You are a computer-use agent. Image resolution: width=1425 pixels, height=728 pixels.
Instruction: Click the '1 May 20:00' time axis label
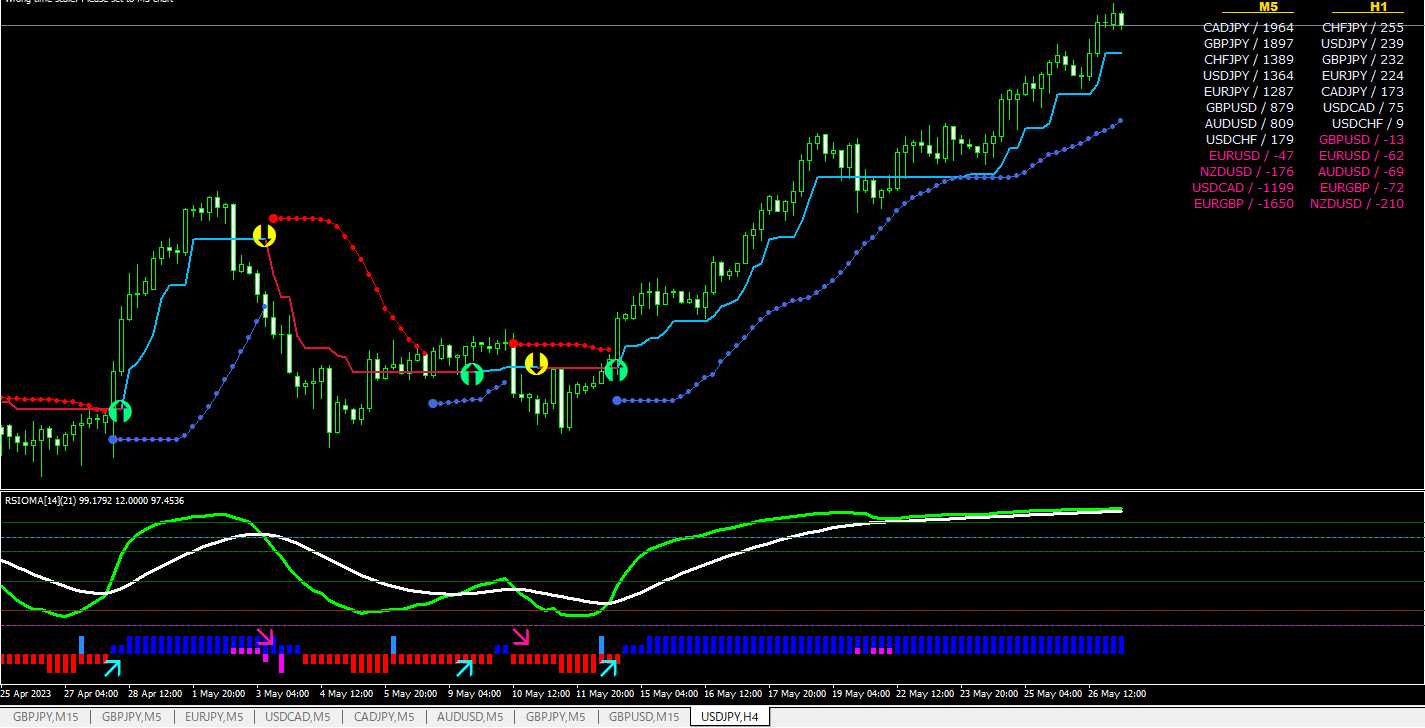point(217,693)
